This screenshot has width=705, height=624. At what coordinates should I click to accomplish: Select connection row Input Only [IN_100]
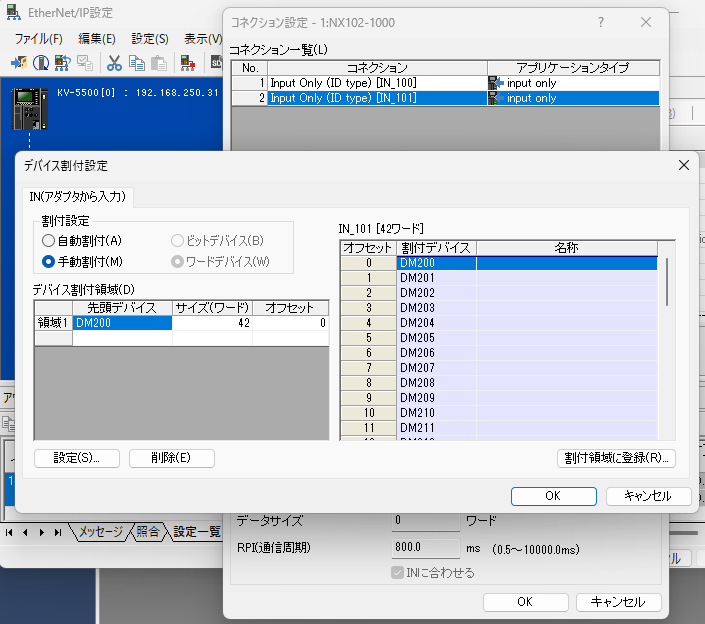coord(343,83)
